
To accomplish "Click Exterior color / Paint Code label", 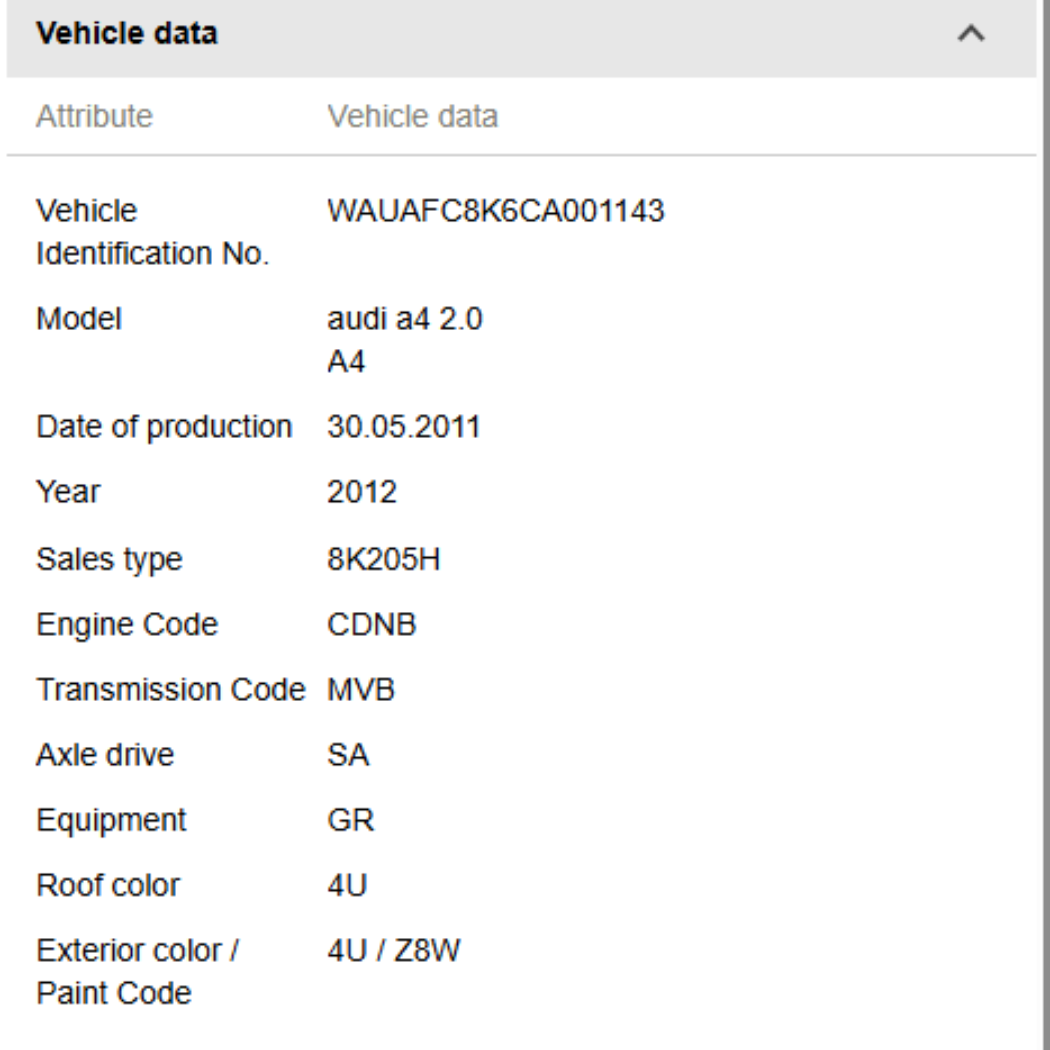I will point(137,972).
